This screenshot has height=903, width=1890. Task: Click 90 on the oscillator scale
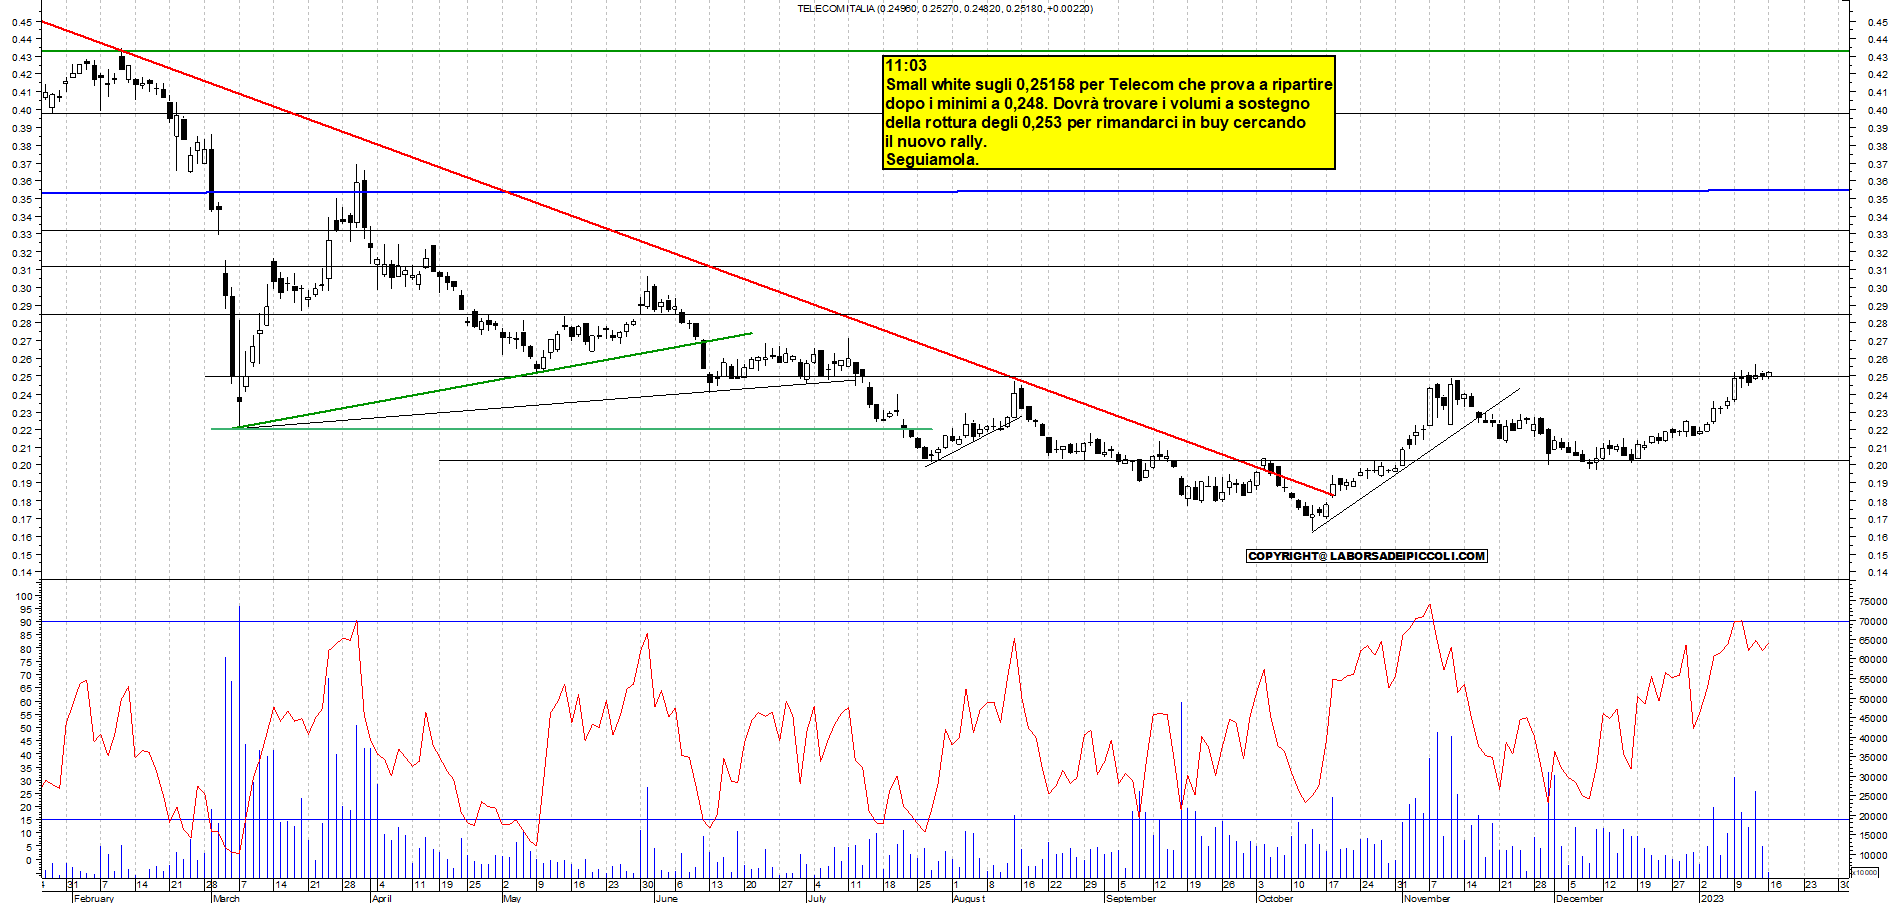[x=27, y=622]
